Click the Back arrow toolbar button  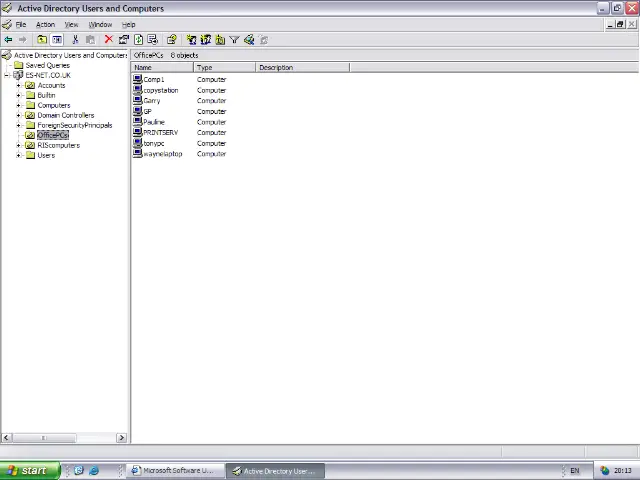click(x=8, y=40)
